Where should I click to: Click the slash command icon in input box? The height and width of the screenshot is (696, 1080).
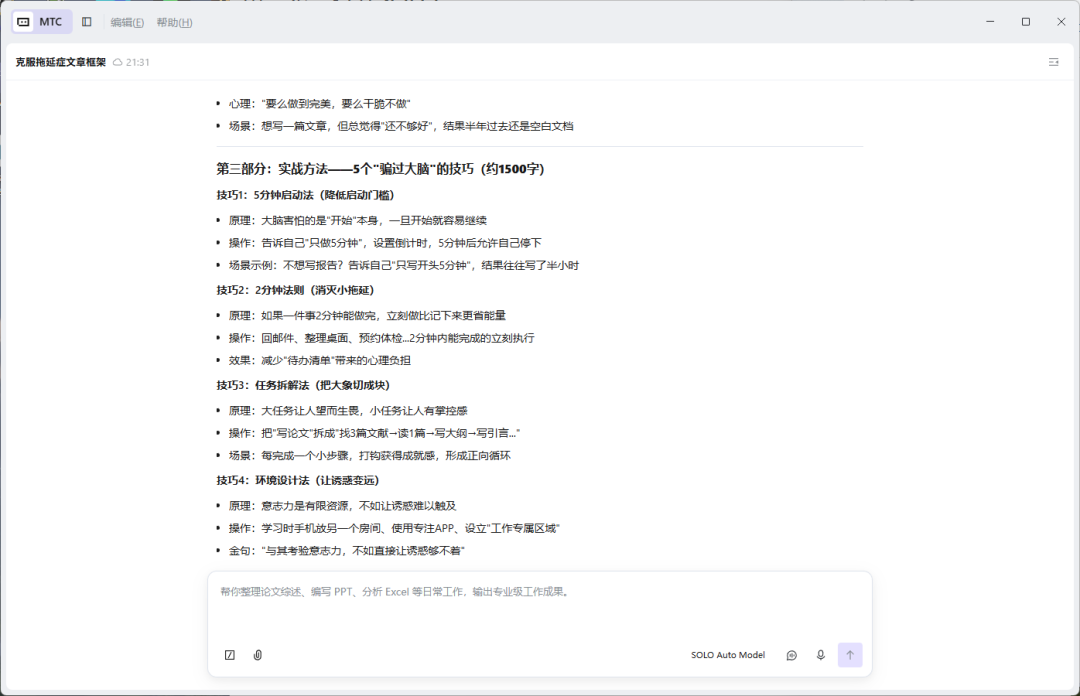point(230,655)
